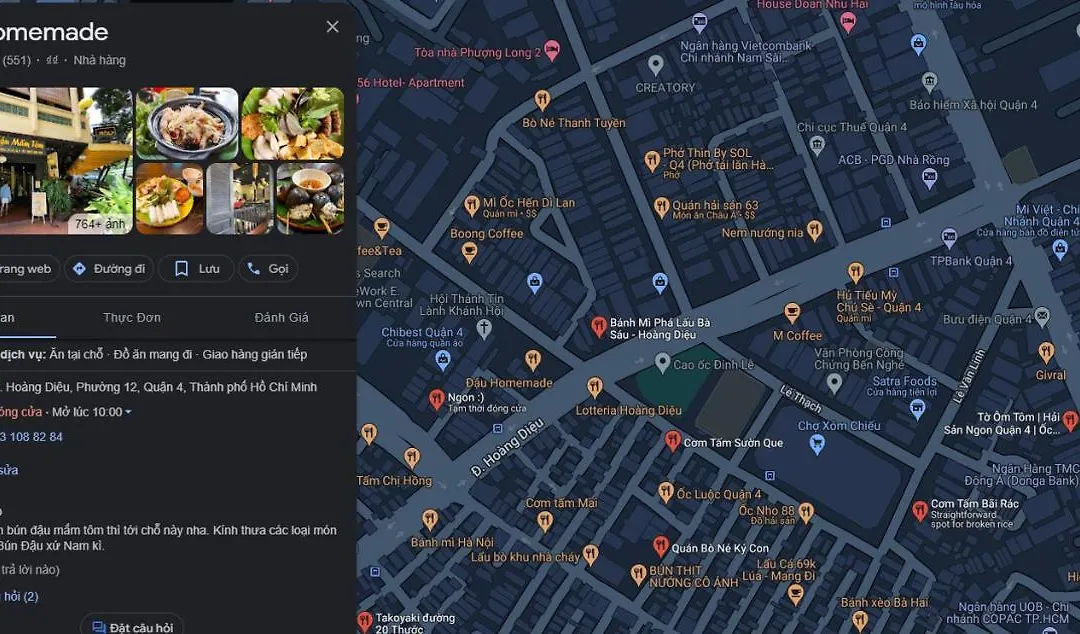Click the phone number ending in 108 82 84
Screen dimensions: 1080x634
click(32, 437)
